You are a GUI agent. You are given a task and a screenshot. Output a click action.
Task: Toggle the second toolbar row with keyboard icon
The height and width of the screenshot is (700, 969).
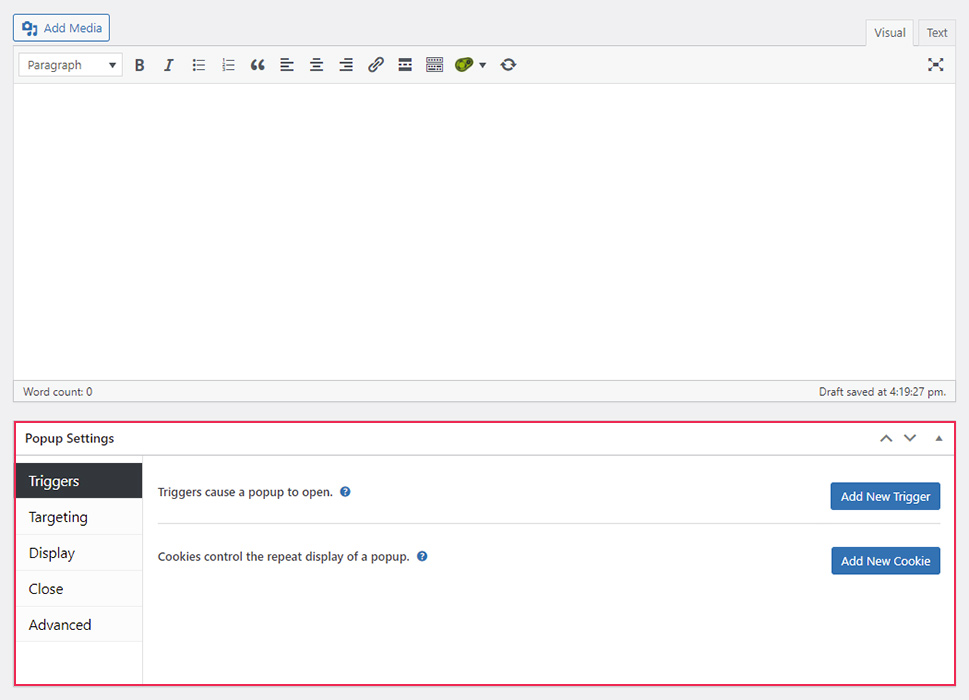tap(434, 64)
